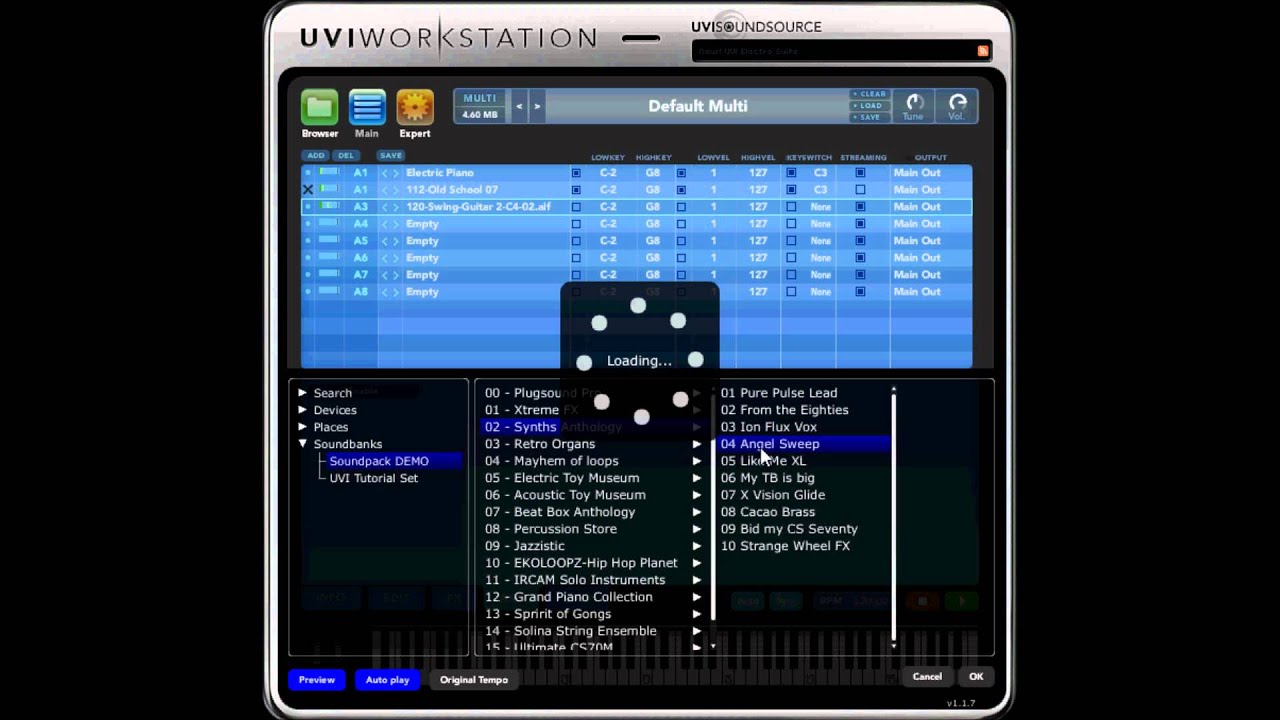Expand arrow for 04 - Mayhem of loops
The width and height of the screenshot is (1280, 720).
[696, 461]
